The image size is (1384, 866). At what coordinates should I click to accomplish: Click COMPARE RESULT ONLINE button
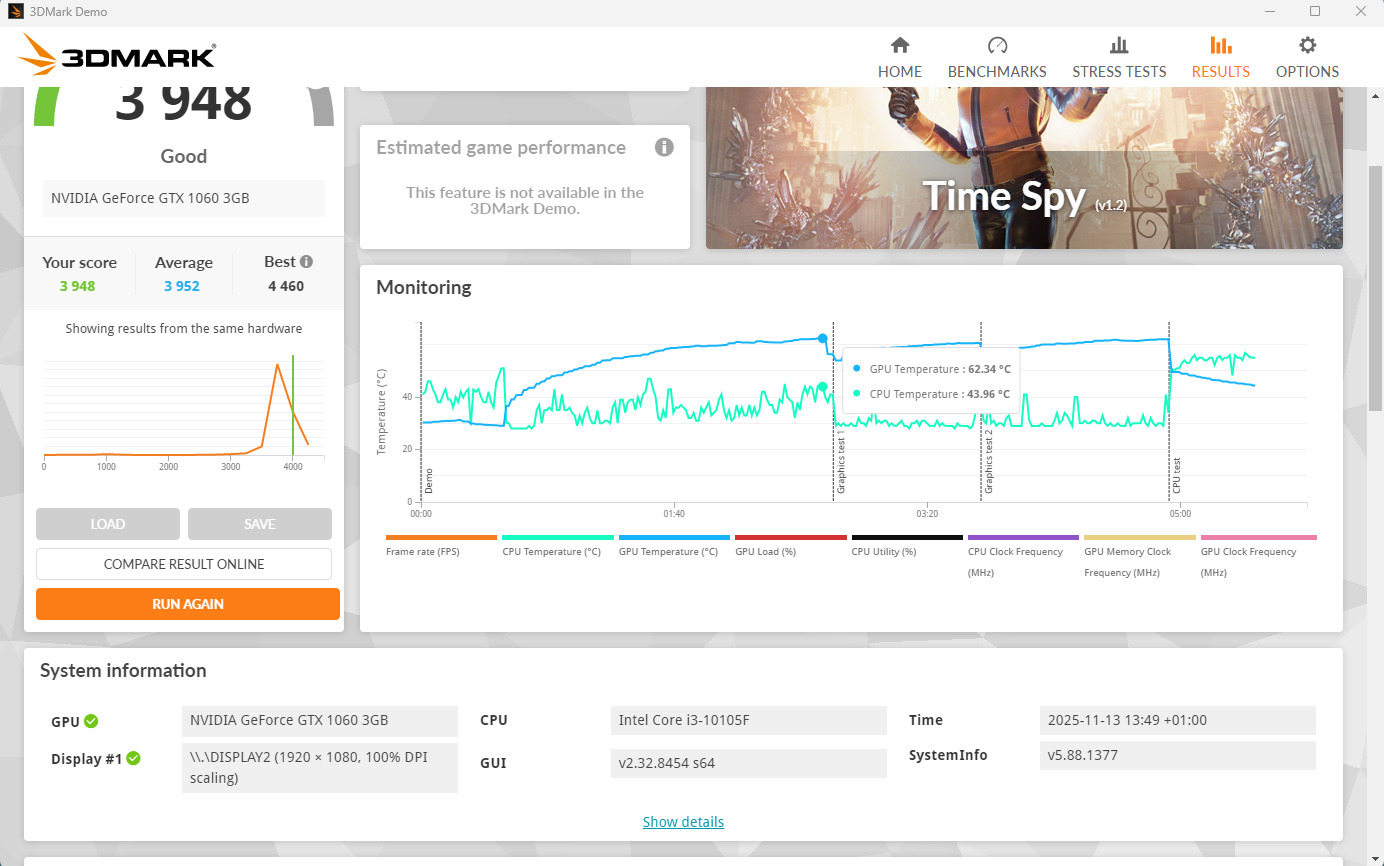point(184,564)
